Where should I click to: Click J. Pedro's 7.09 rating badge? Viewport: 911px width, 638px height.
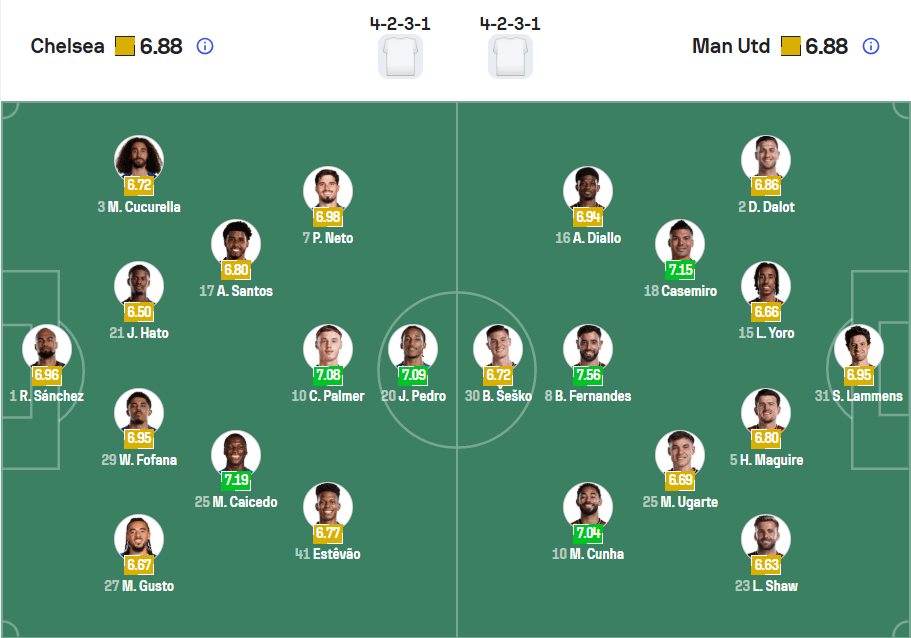[413, 375]
